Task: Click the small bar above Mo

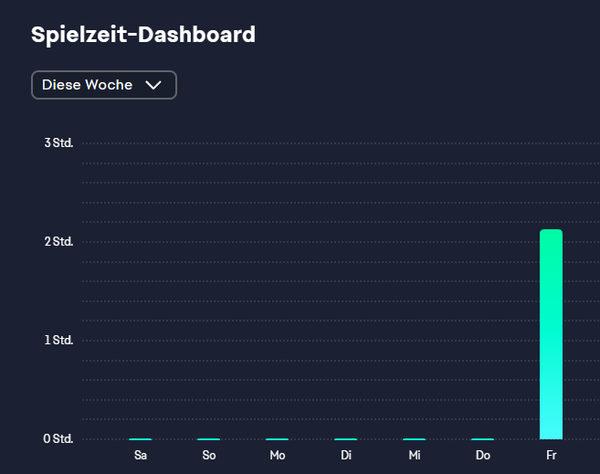Action: pos(277,439)
